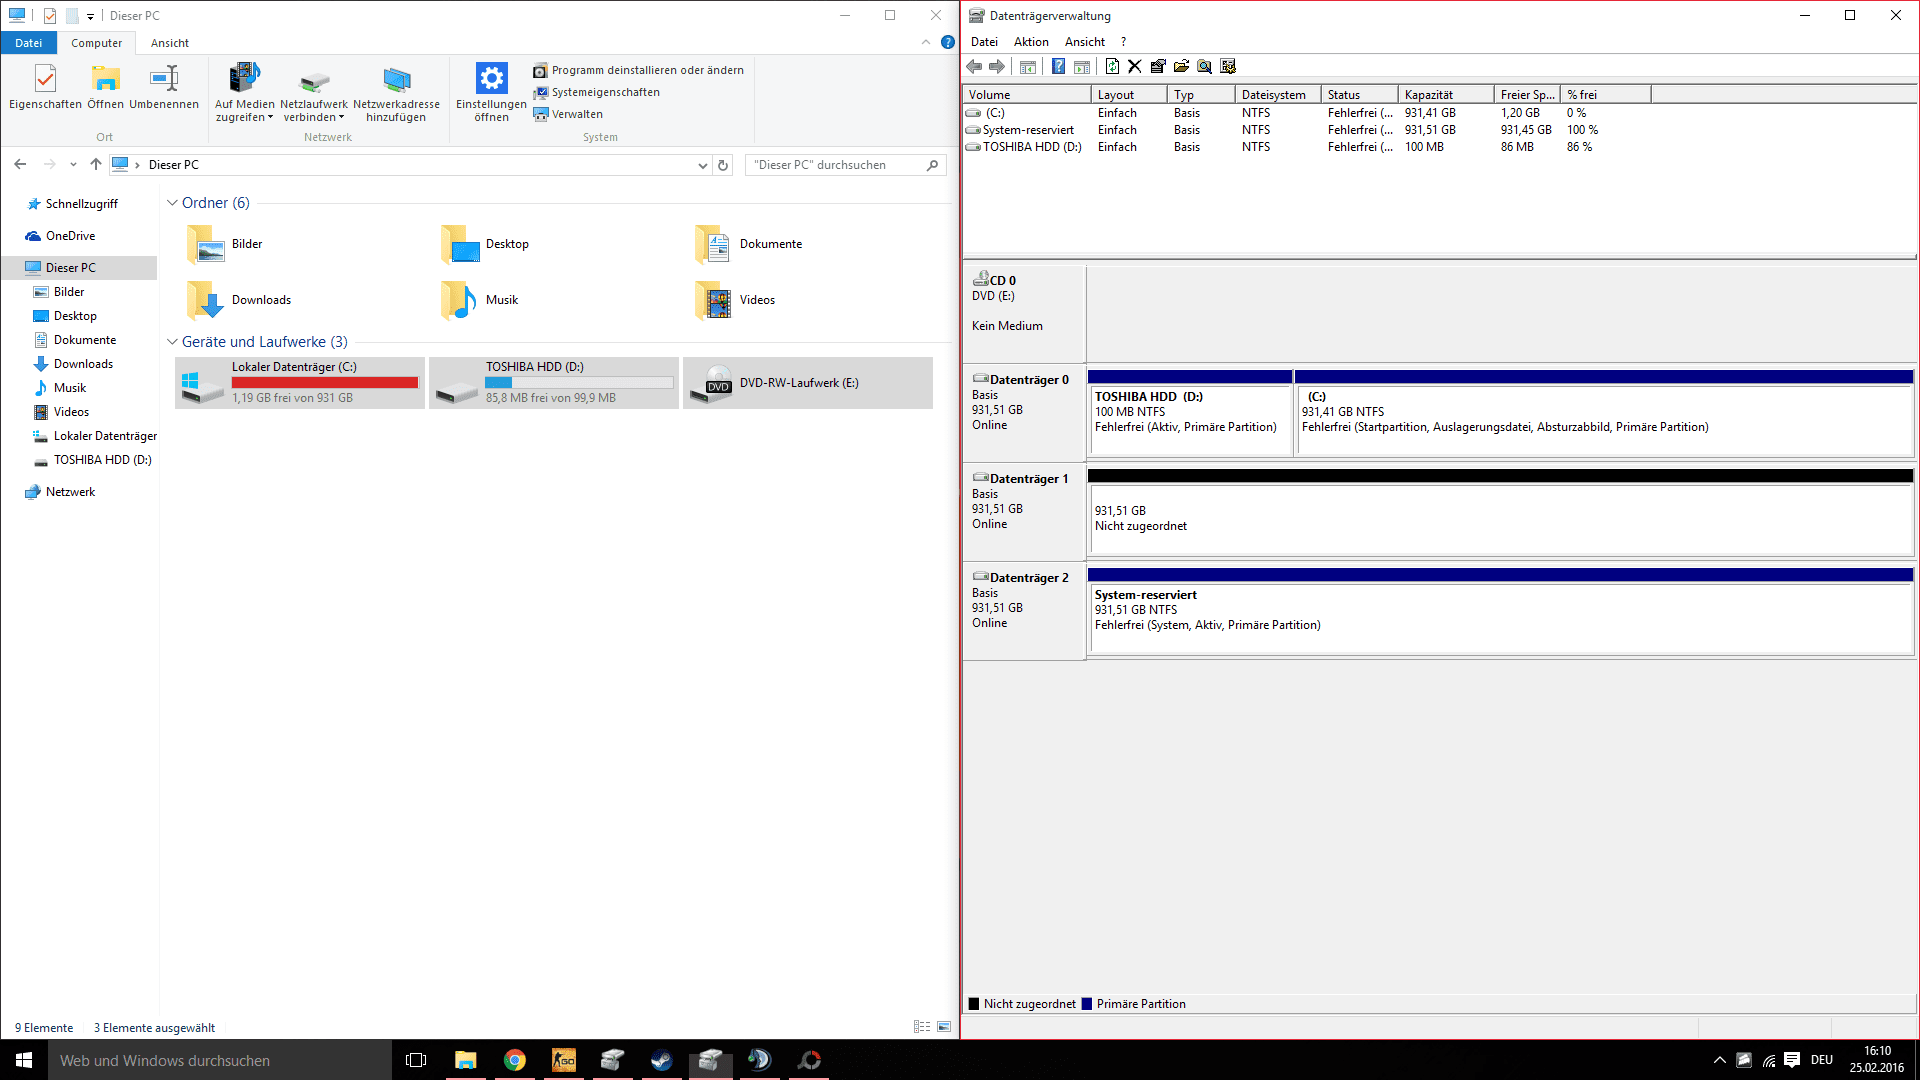Click the blue help icon in Datenträgerverwaltung
Screen dimensions: 1920x1080
pyautogui.click(x=1058, y=66)
